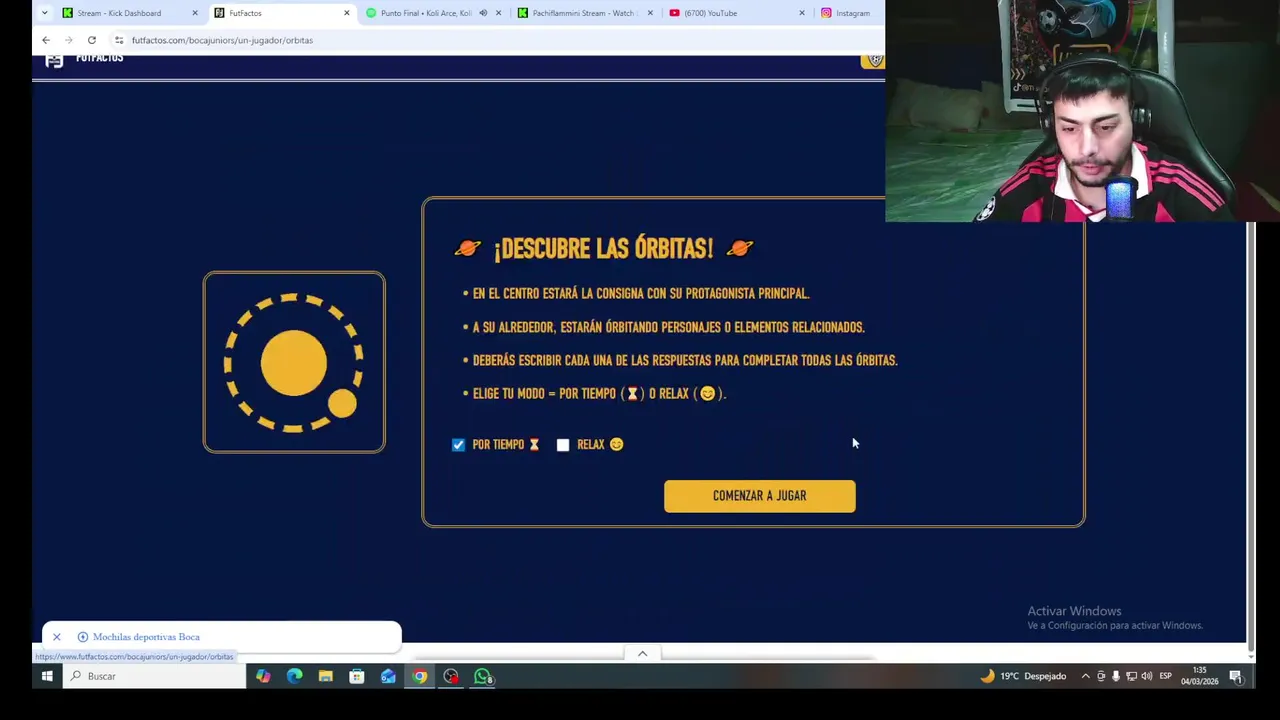Open the volume control in system tray
Viewport: 1280px width, 720px height.
pos(1146,676)
